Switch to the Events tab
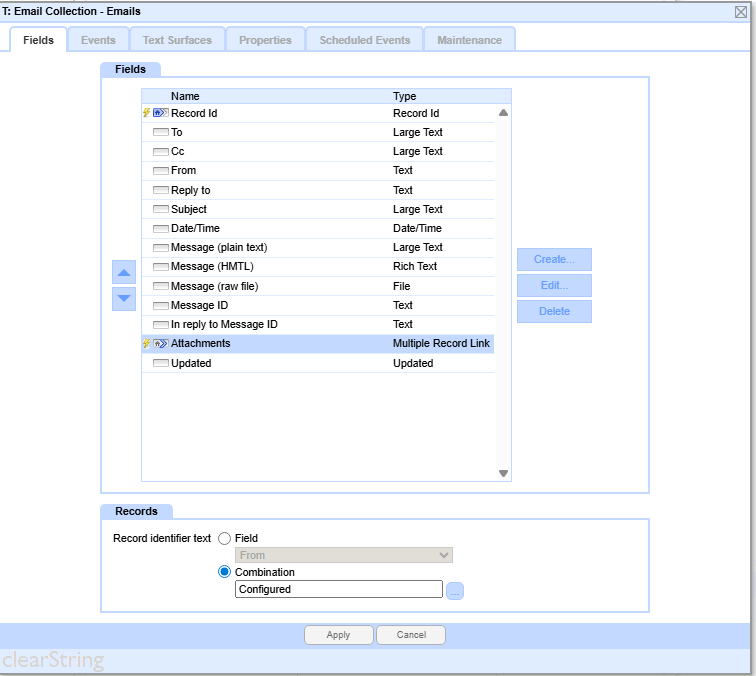Image resolution: width=756 pixels, height=676 pixels. pyautogui.click(x=98, y=40)
